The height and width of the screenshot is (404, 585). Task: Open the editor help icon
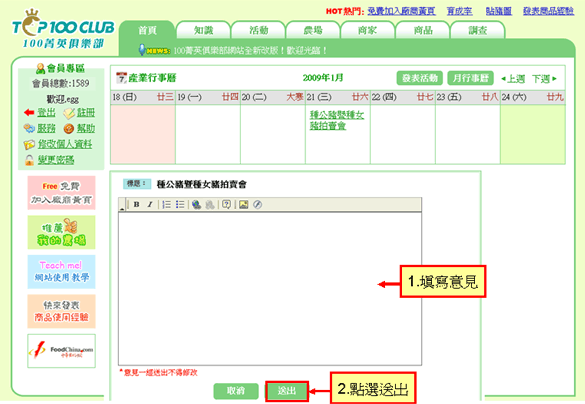226,204
